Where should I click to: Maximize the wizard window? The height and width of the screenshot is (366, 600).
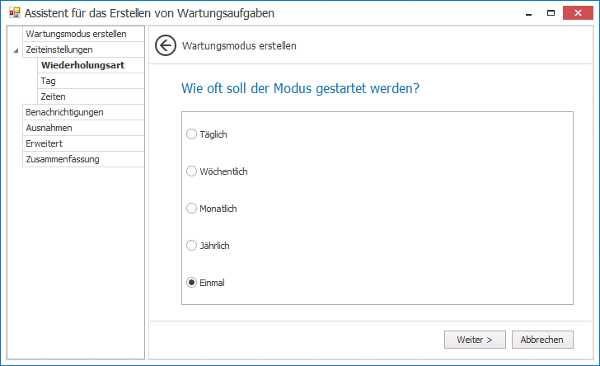point(551,13)
